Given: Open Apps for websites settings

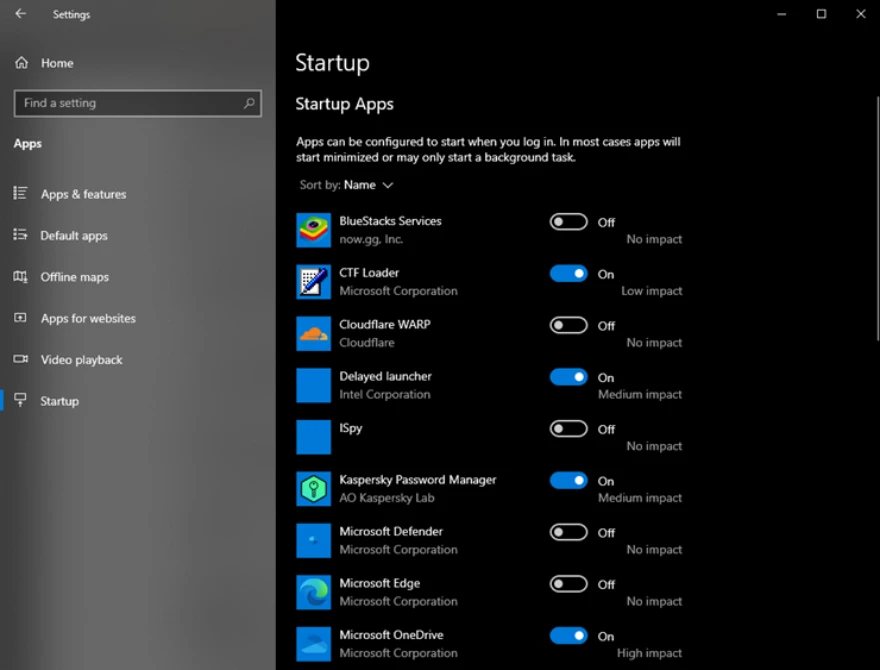Looking at the screenshot, I should point(90,318).
